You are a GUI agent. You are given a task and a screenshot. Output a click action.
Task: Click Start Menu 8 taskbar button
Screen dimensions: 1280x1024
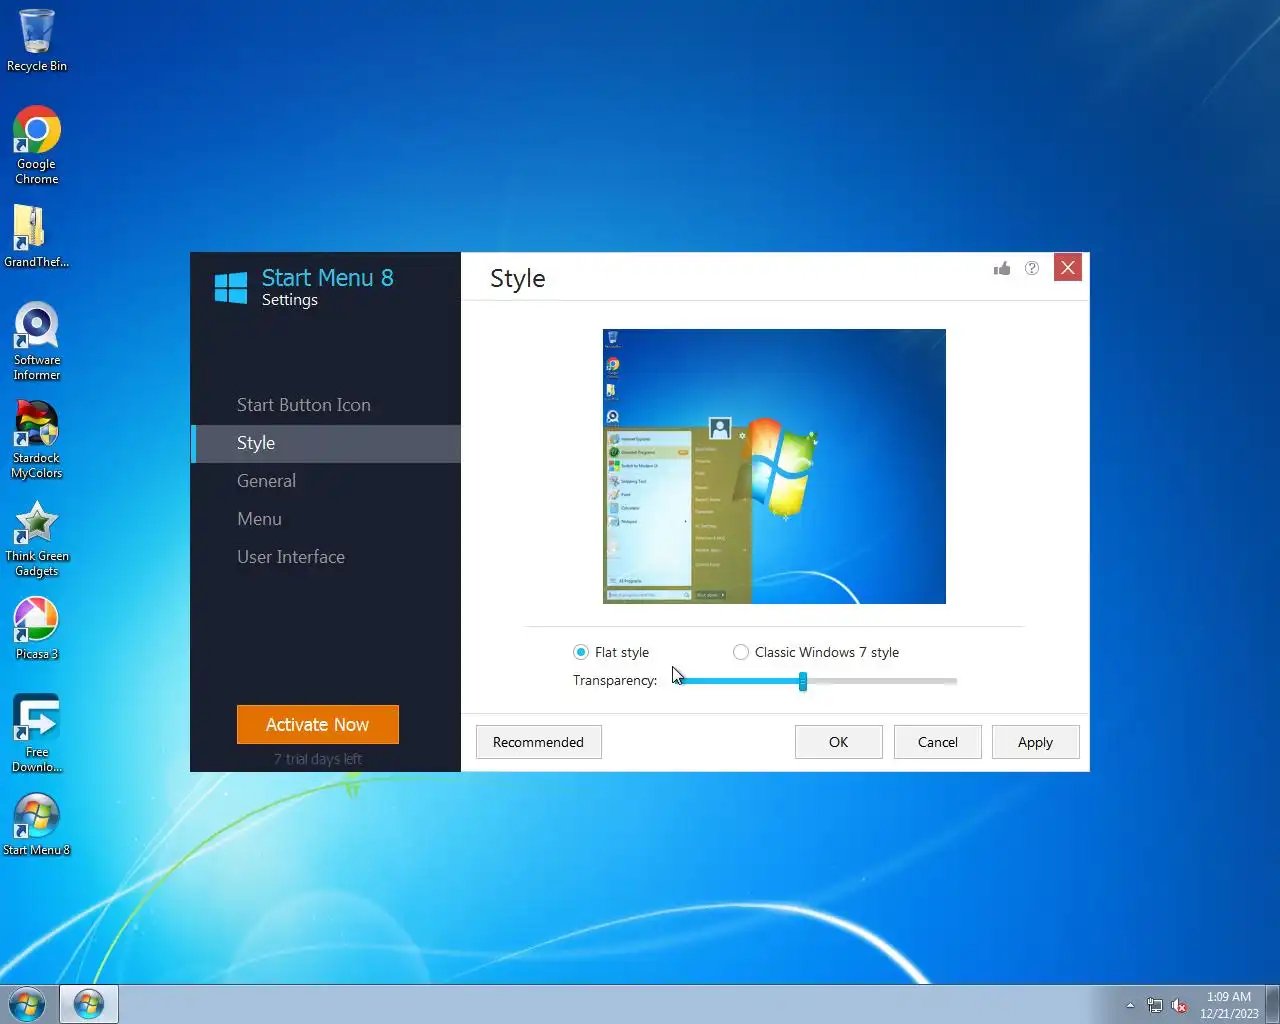tap(89, 1004)
